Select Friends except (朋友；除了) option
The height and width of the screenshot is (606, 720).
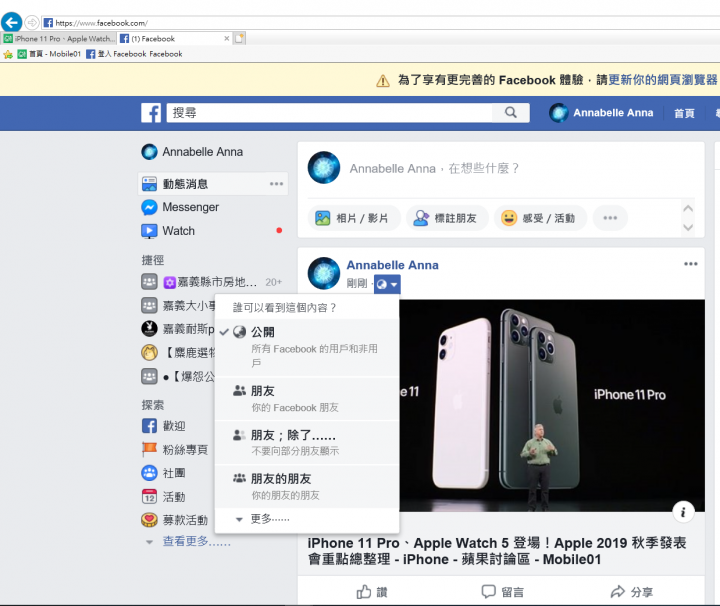click(x=307, y=443)
